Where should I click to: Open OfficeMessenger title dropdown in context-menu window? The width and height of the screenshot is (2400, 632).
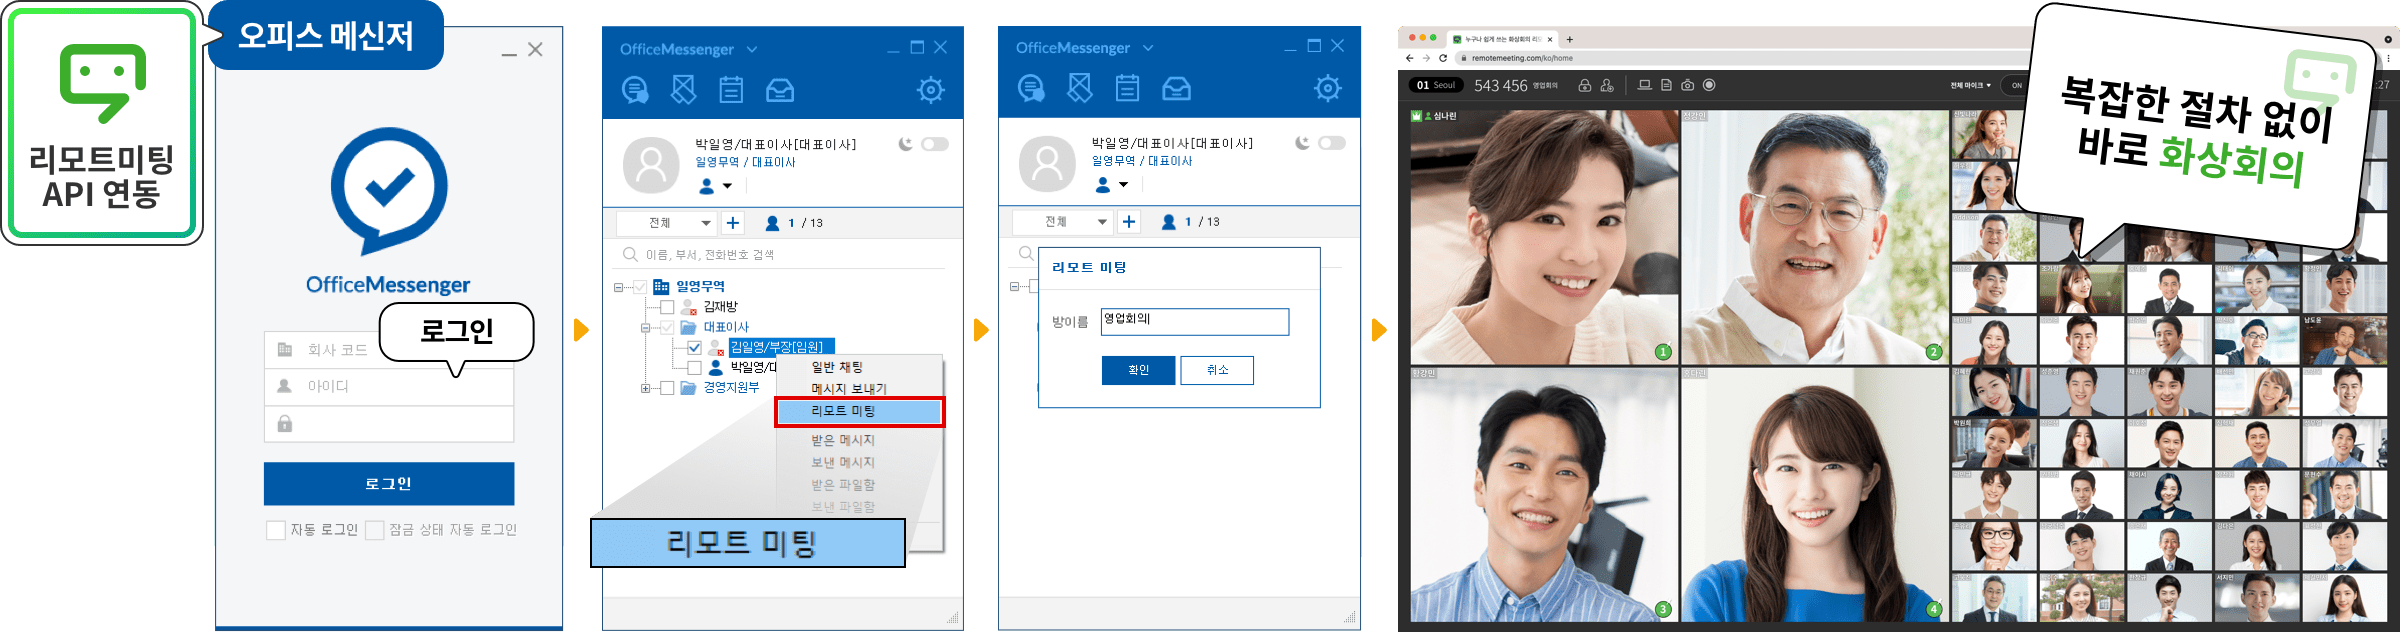[x=752, y=49]
